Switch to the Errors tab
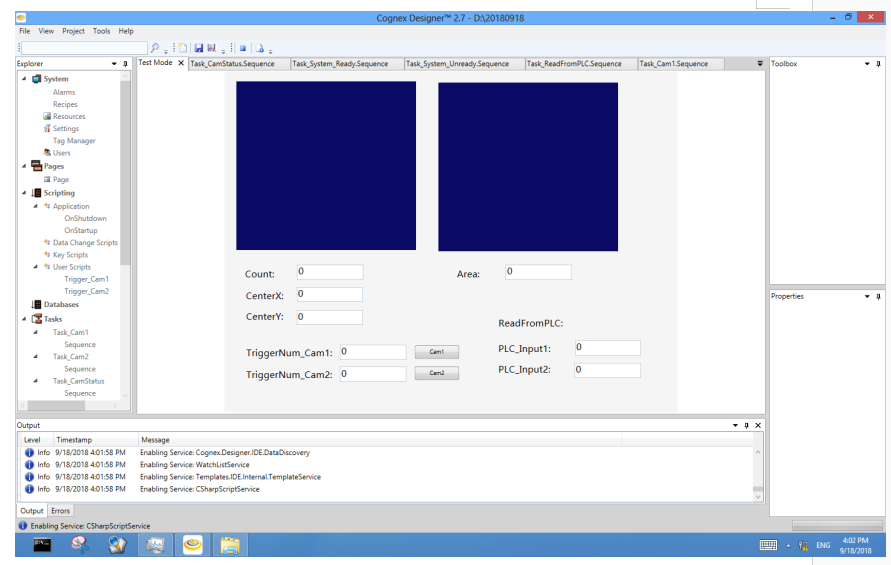Screen dimensions: 891x565 click(60, 511)
